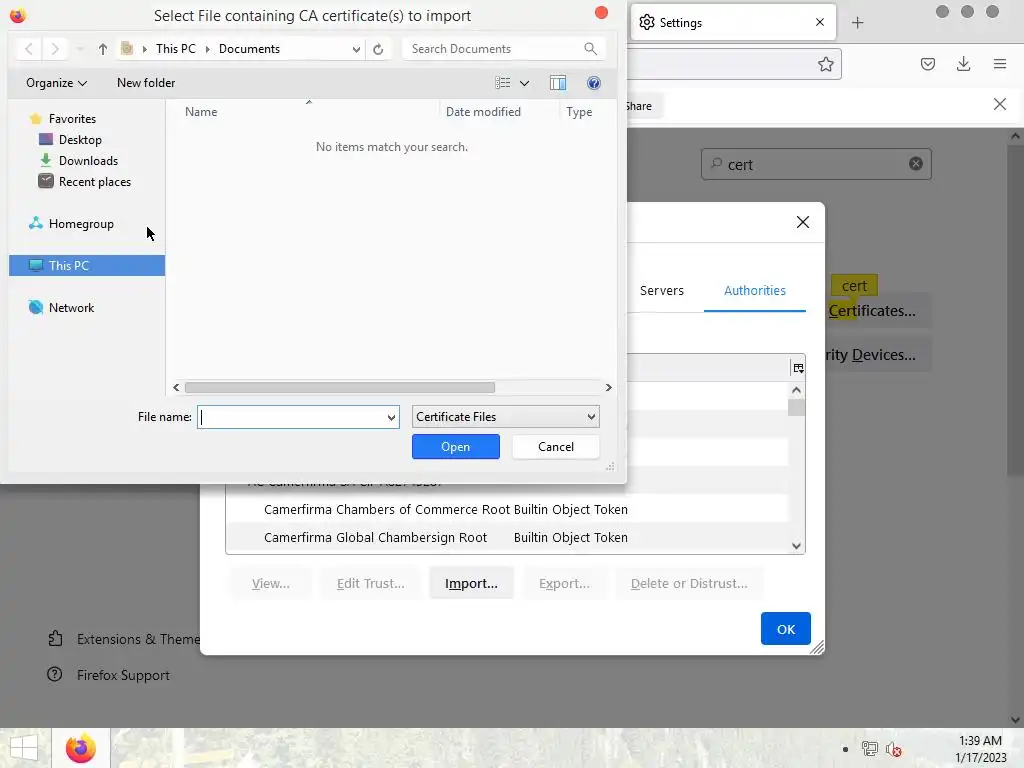Select Desktop in Favorites

pos(80,140)
